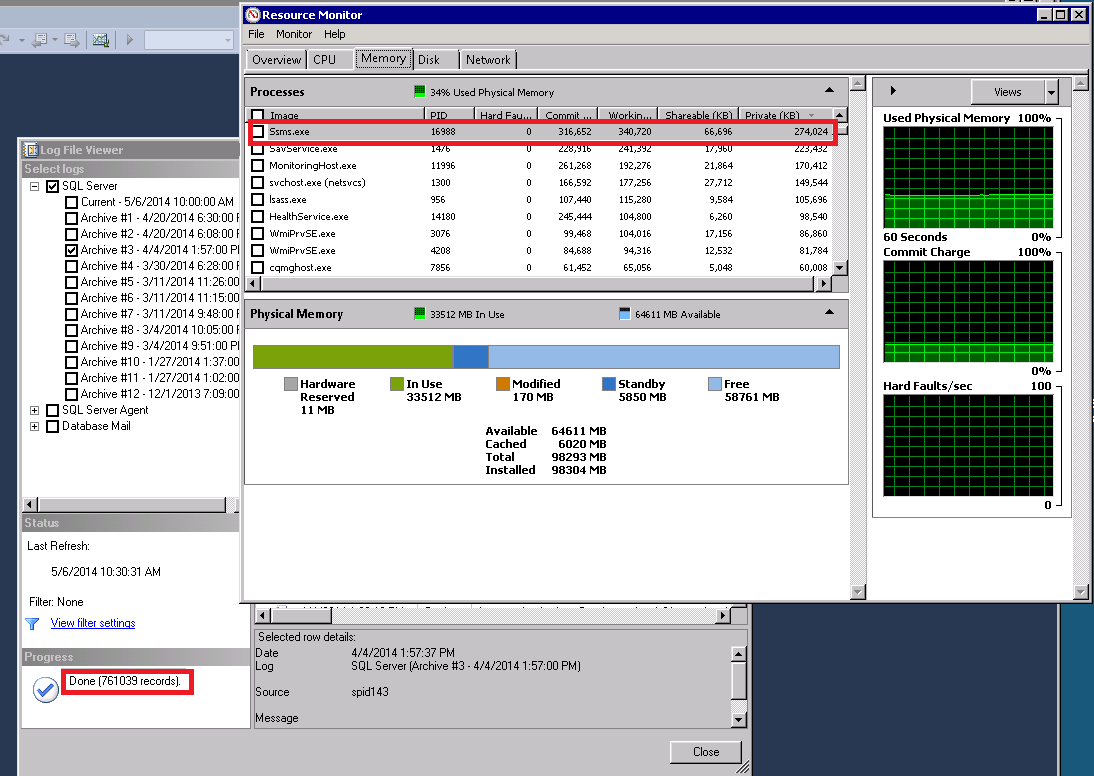
Task: Uncheck the SQL Server logs checkbox
Action: pos(52,186)
